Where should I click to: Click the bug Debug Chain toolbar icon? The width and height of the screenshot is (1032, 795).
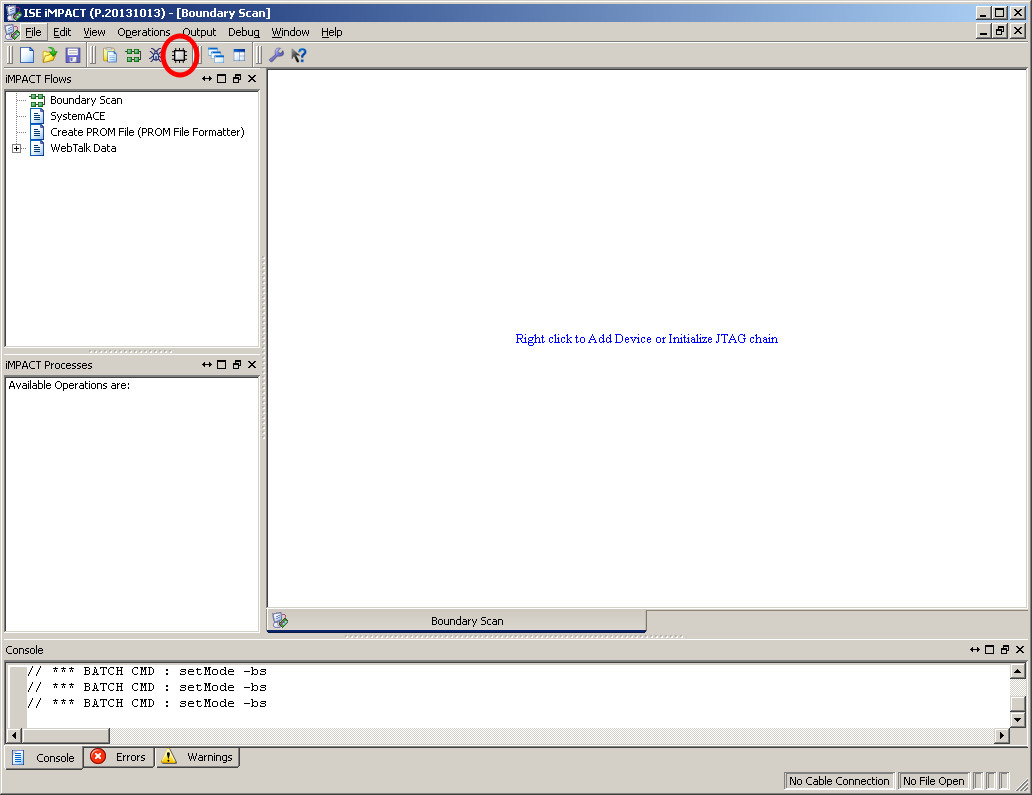point(155,55)
